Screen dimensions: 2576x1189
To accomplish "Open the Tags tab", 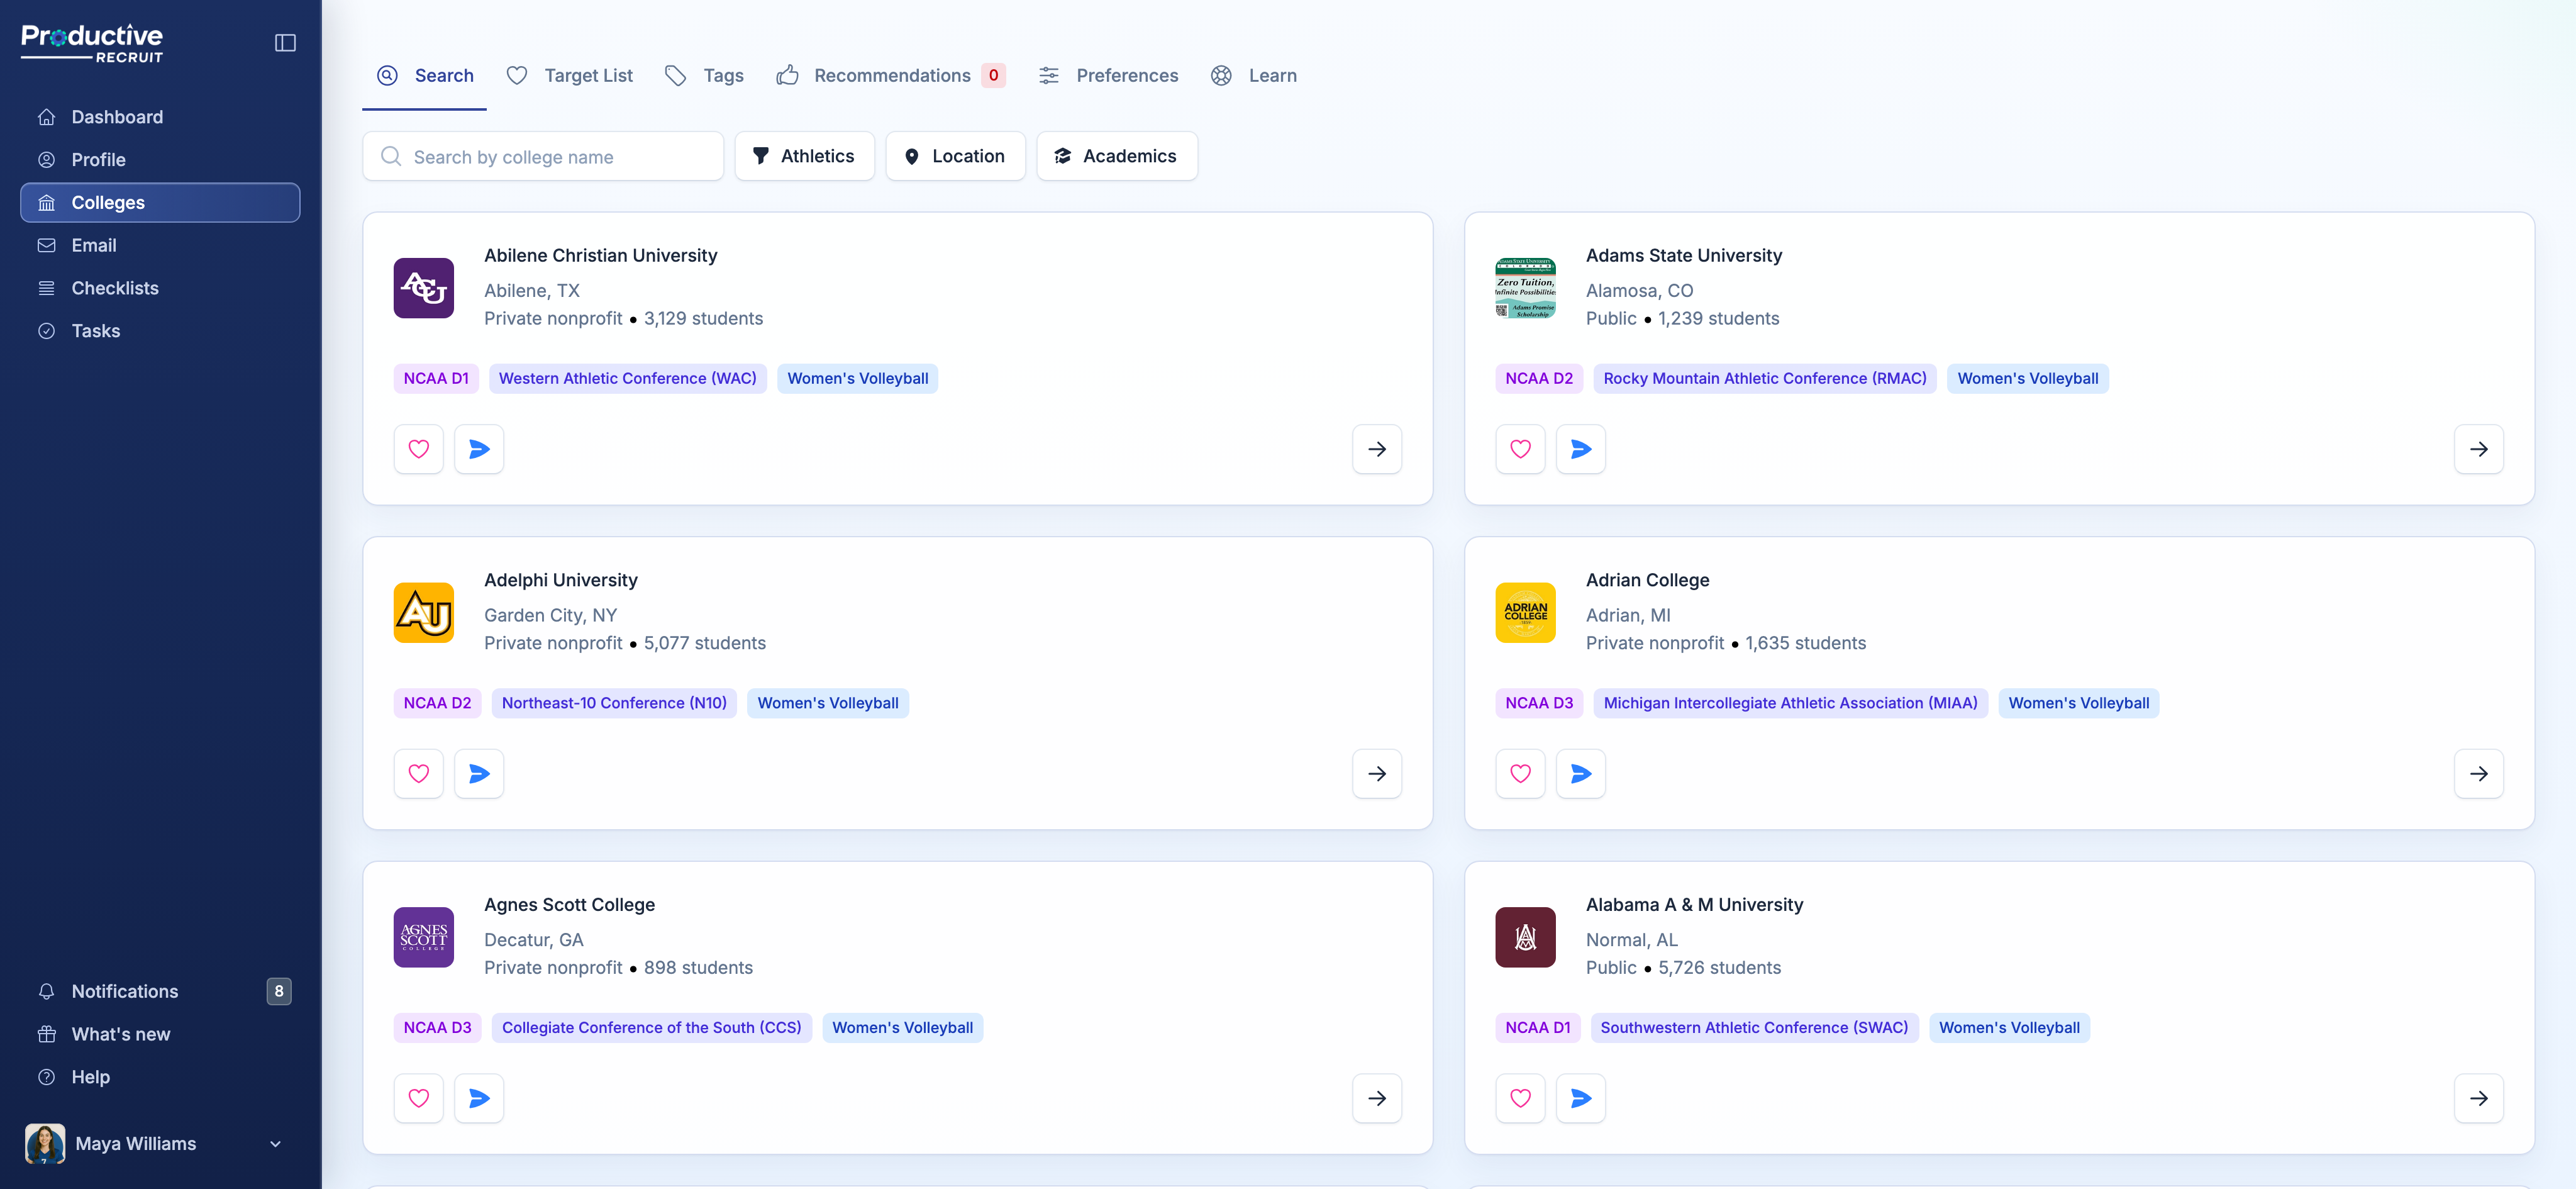I will pyautogui.click(x=704, y=76).
